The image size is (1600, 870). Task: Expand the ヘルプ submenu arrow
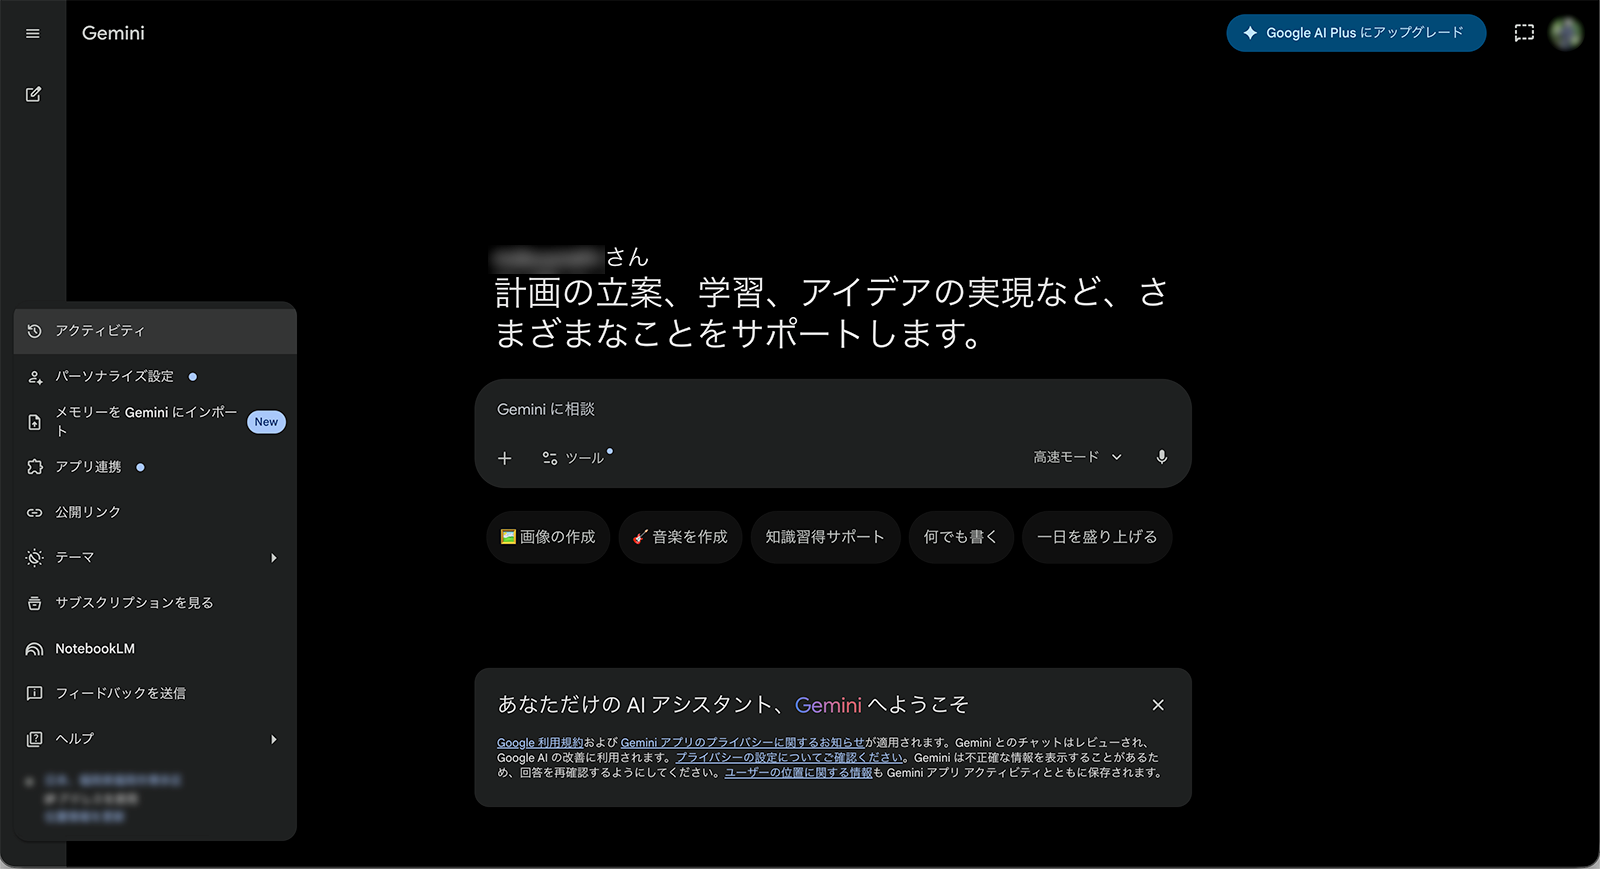(x=274, y=739)
